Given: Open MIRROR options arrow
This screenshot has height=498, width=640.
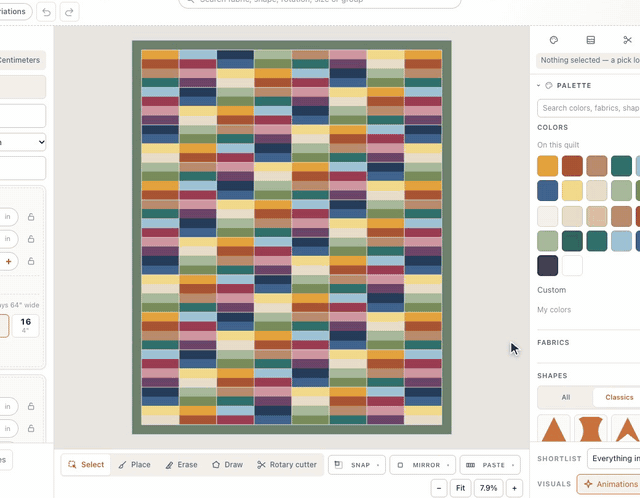Looking at the screenshot, I should [x=448, y=465].
